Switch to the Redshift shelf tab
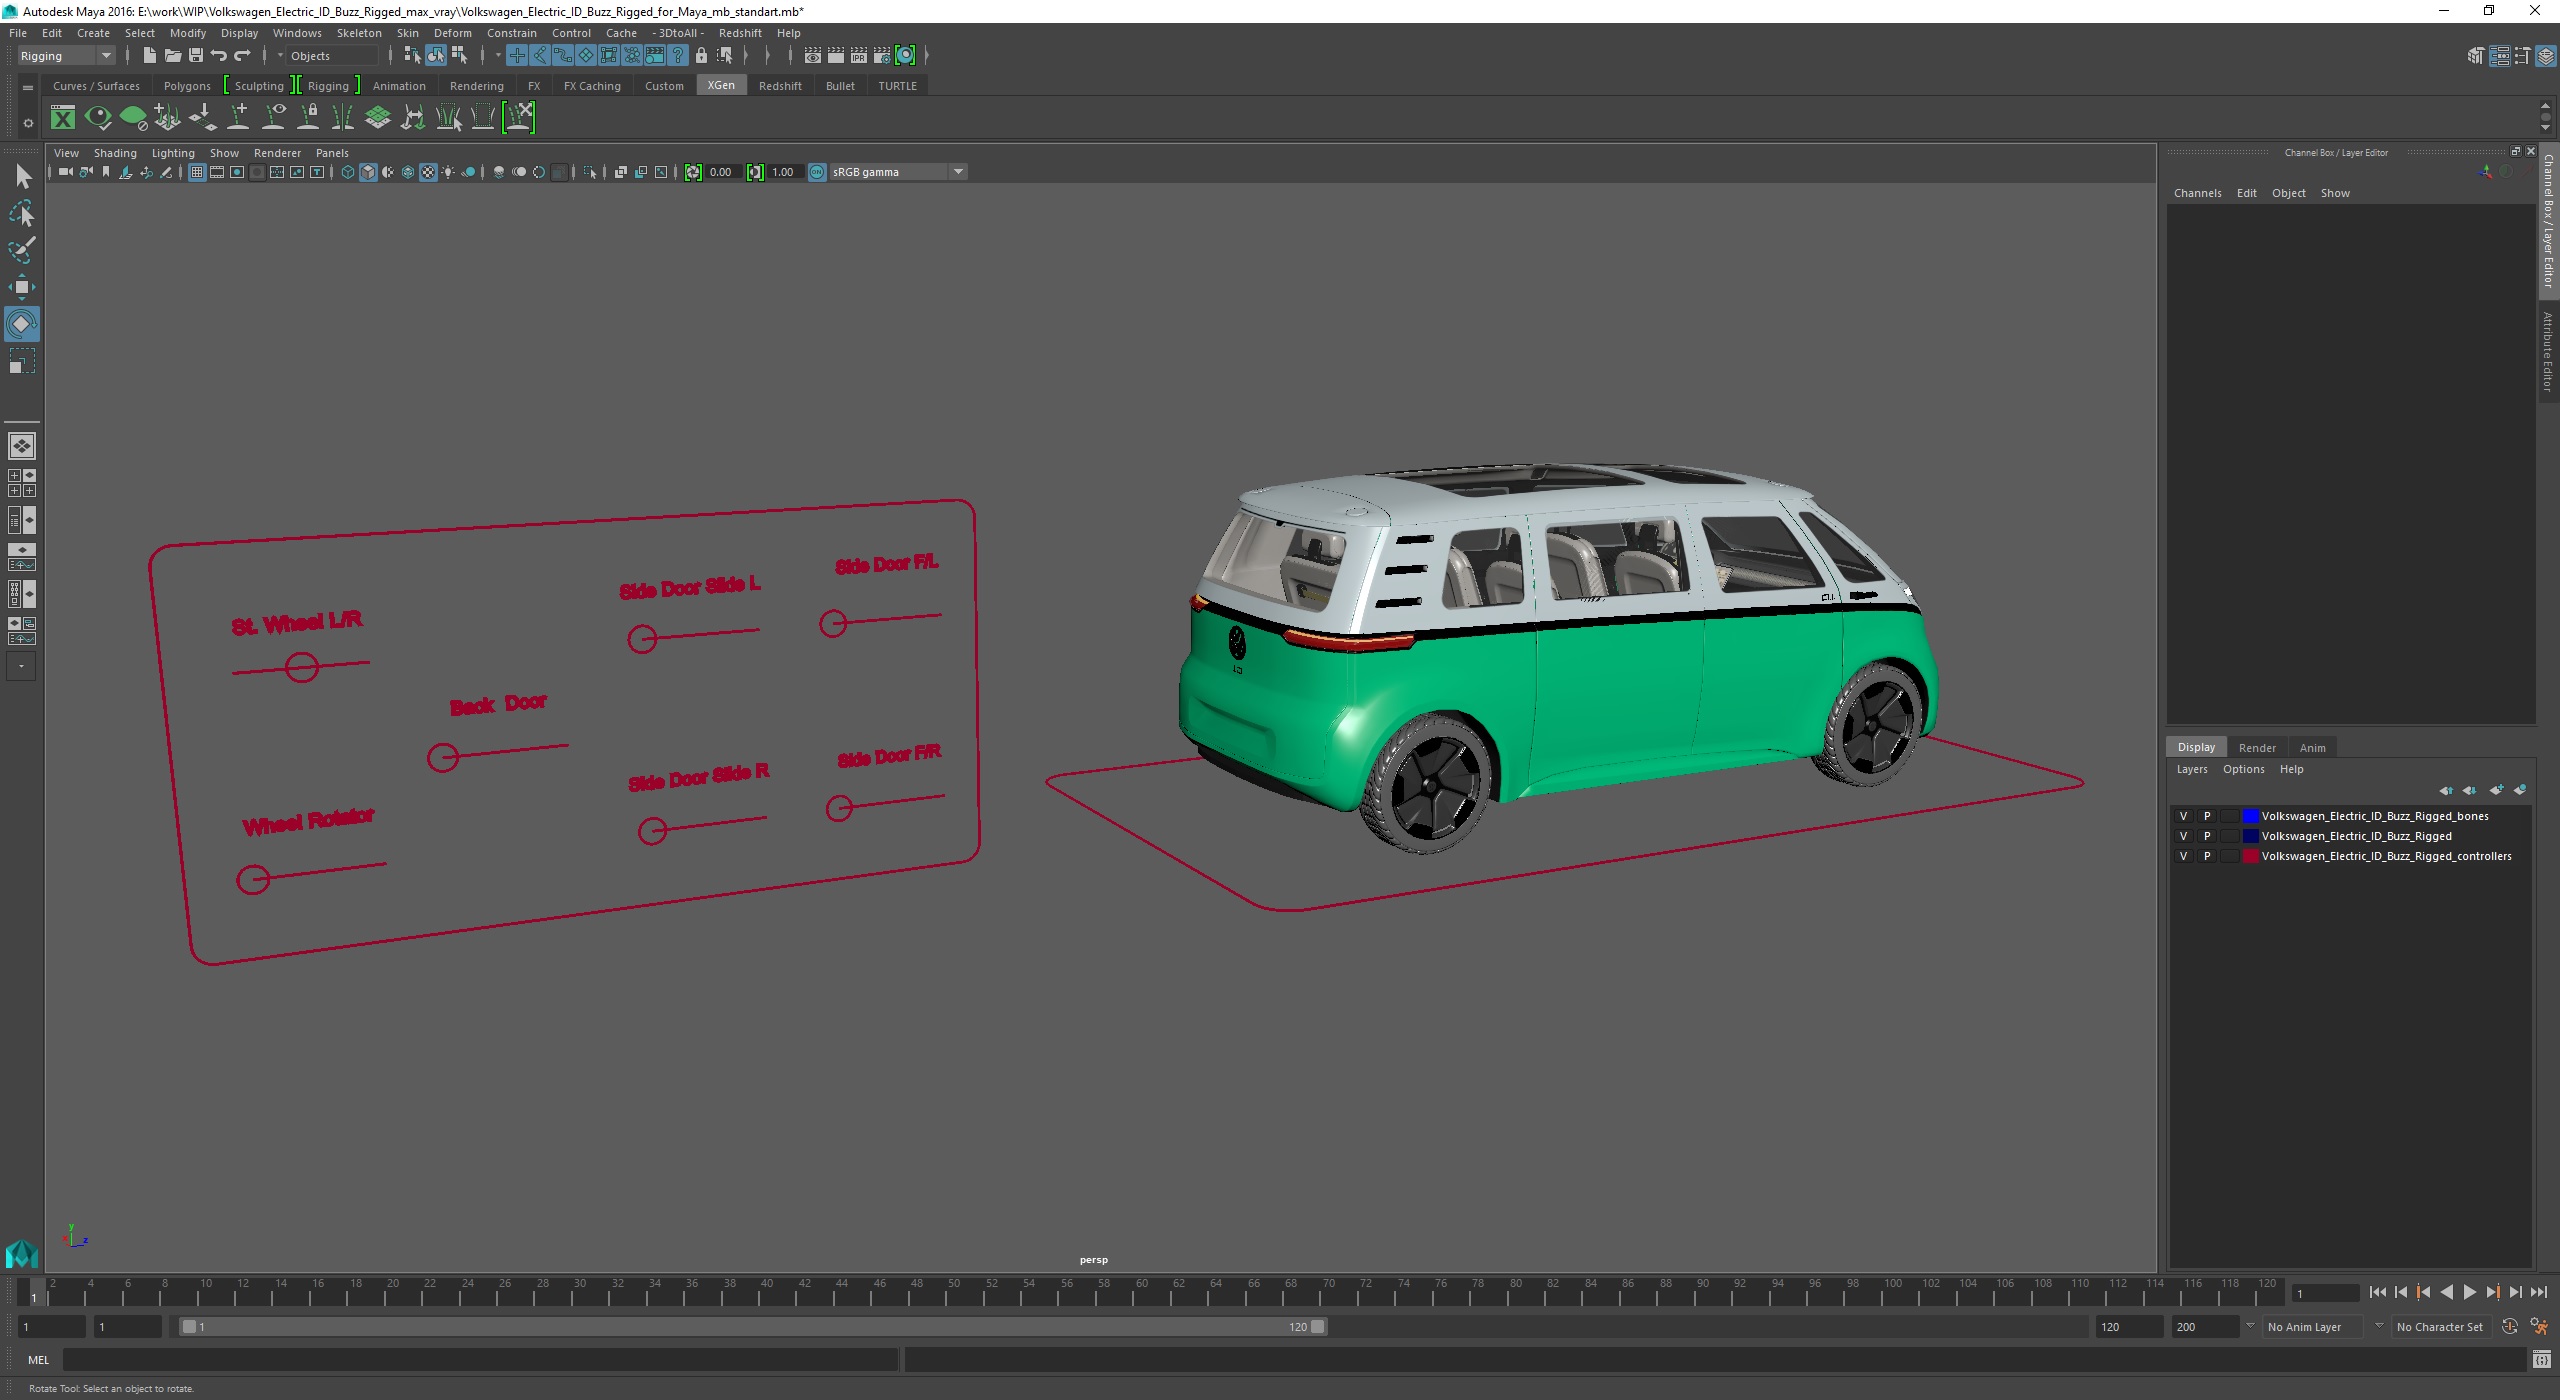Image resolution: width=2560 pixels, height=1400 pixels. 780,86
